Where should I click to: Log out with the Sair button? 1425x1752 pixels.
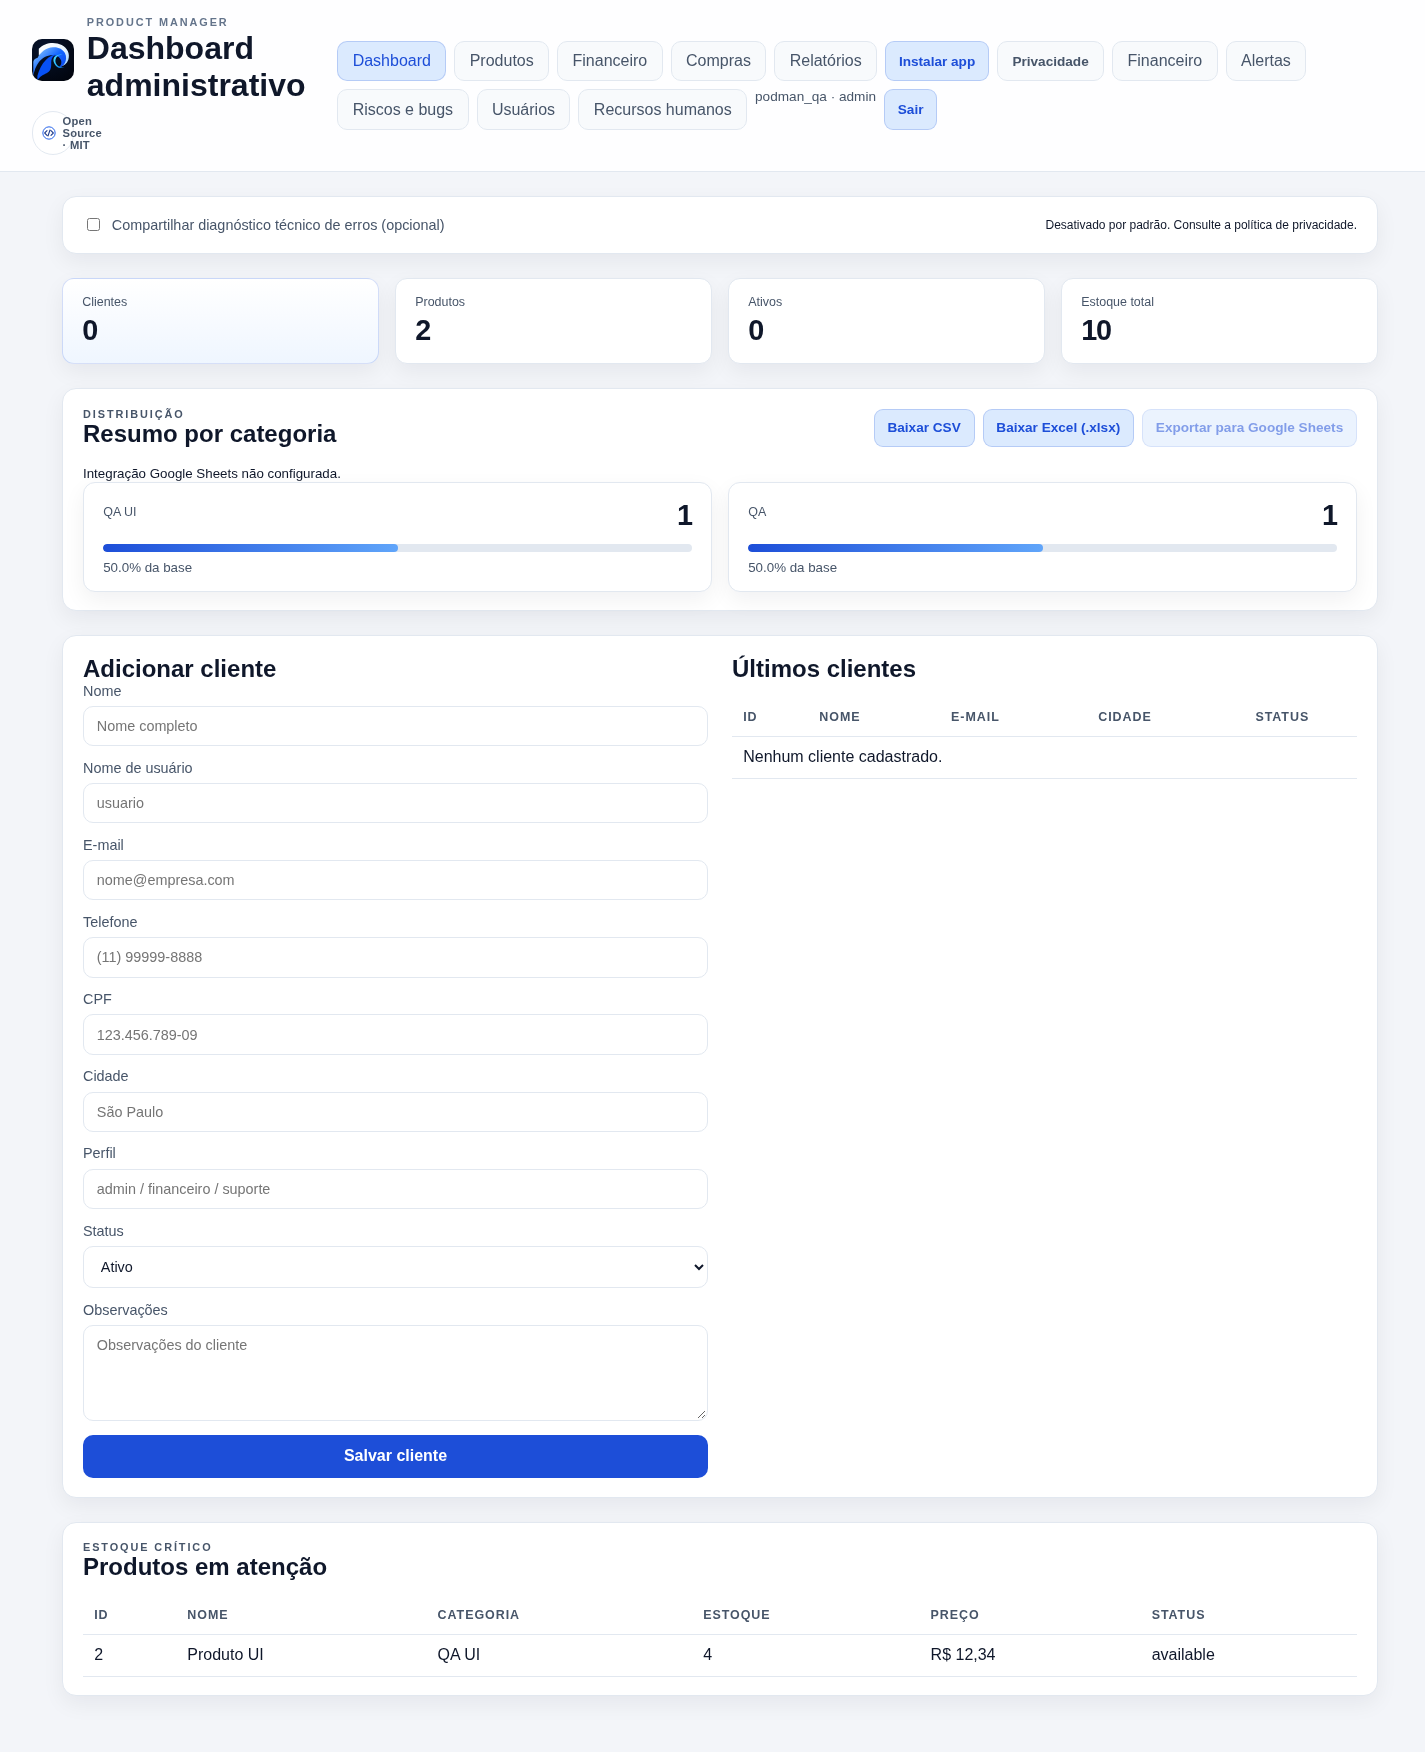pos(910,110)
